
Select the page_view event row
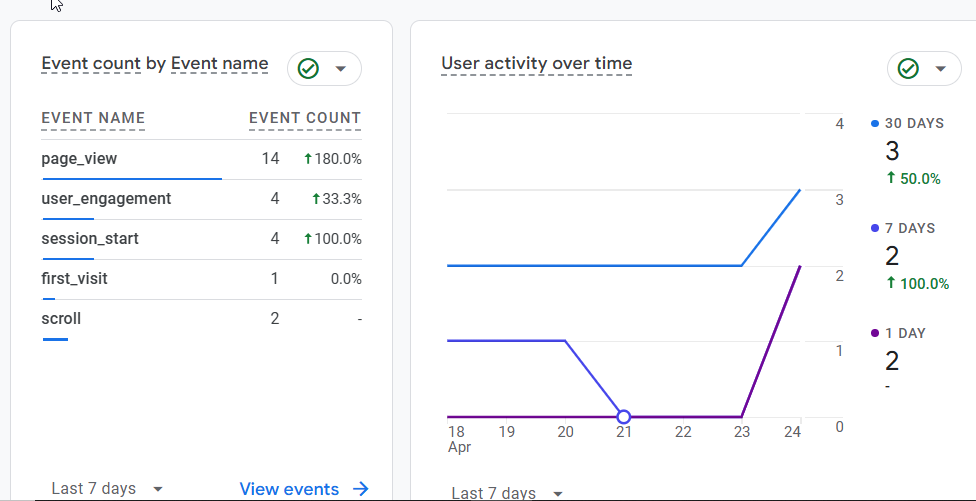[80, 159]
